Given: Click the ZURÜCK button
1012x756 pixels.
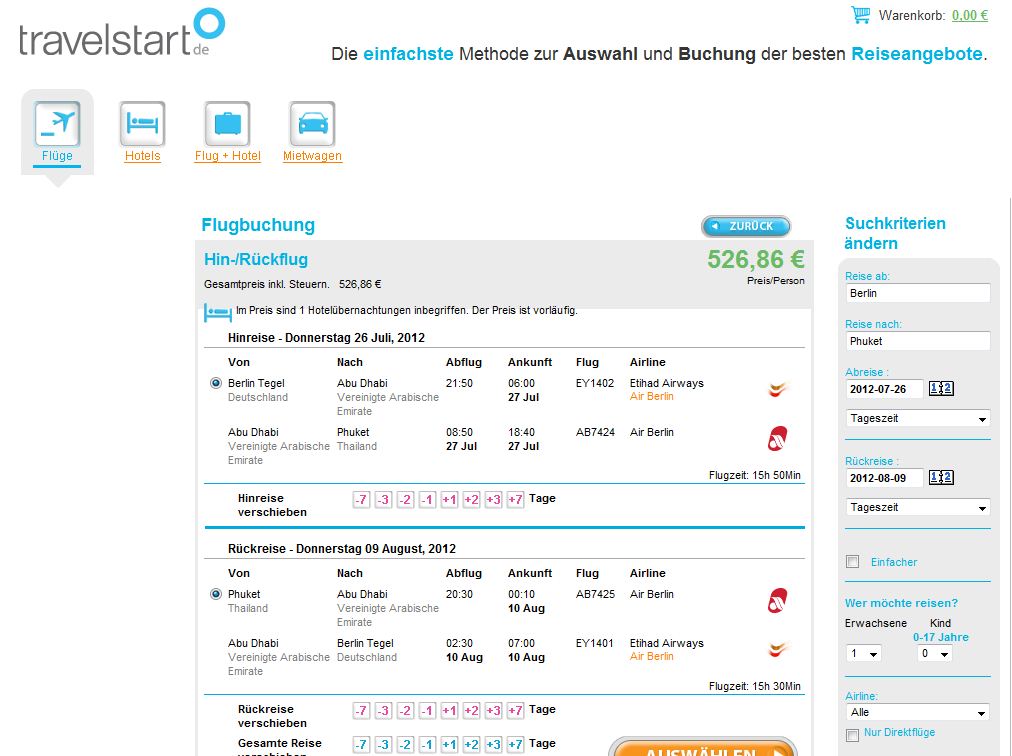Looking at the screenshot, I should pyautogui.click(x=746, y=226).
